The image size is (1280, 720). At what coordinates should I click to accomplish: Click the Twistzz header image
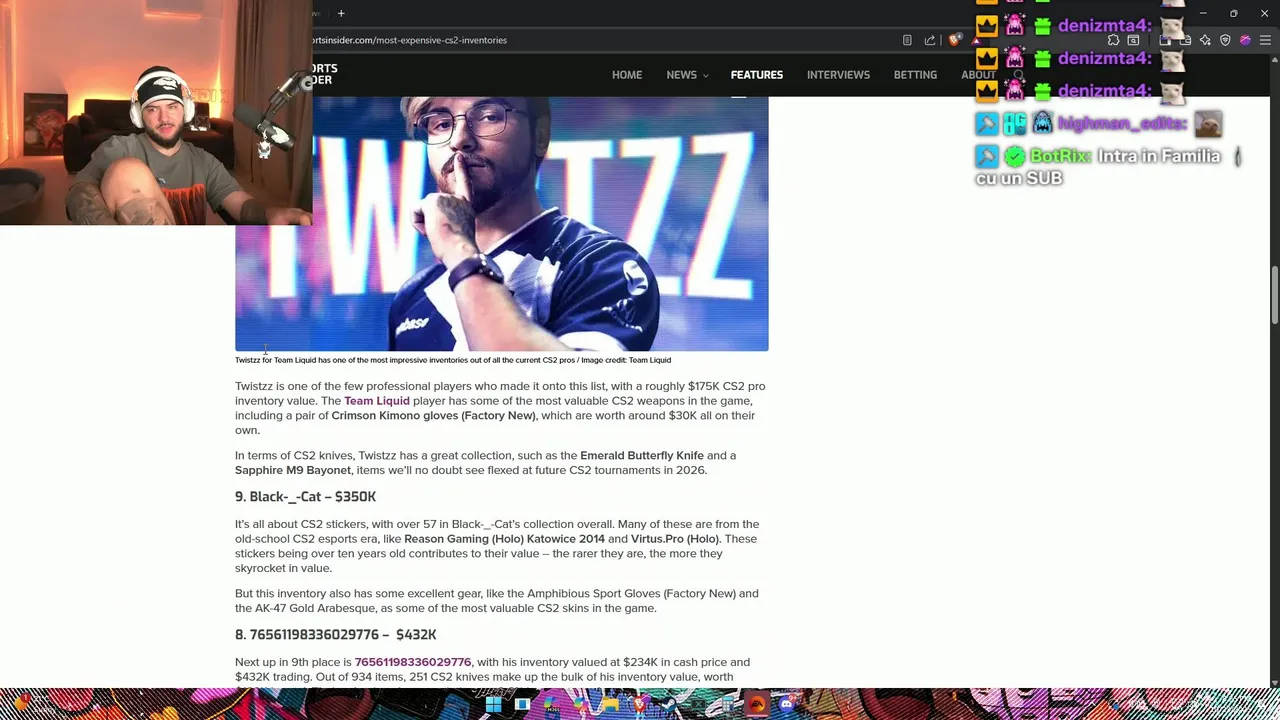(501, 224)
